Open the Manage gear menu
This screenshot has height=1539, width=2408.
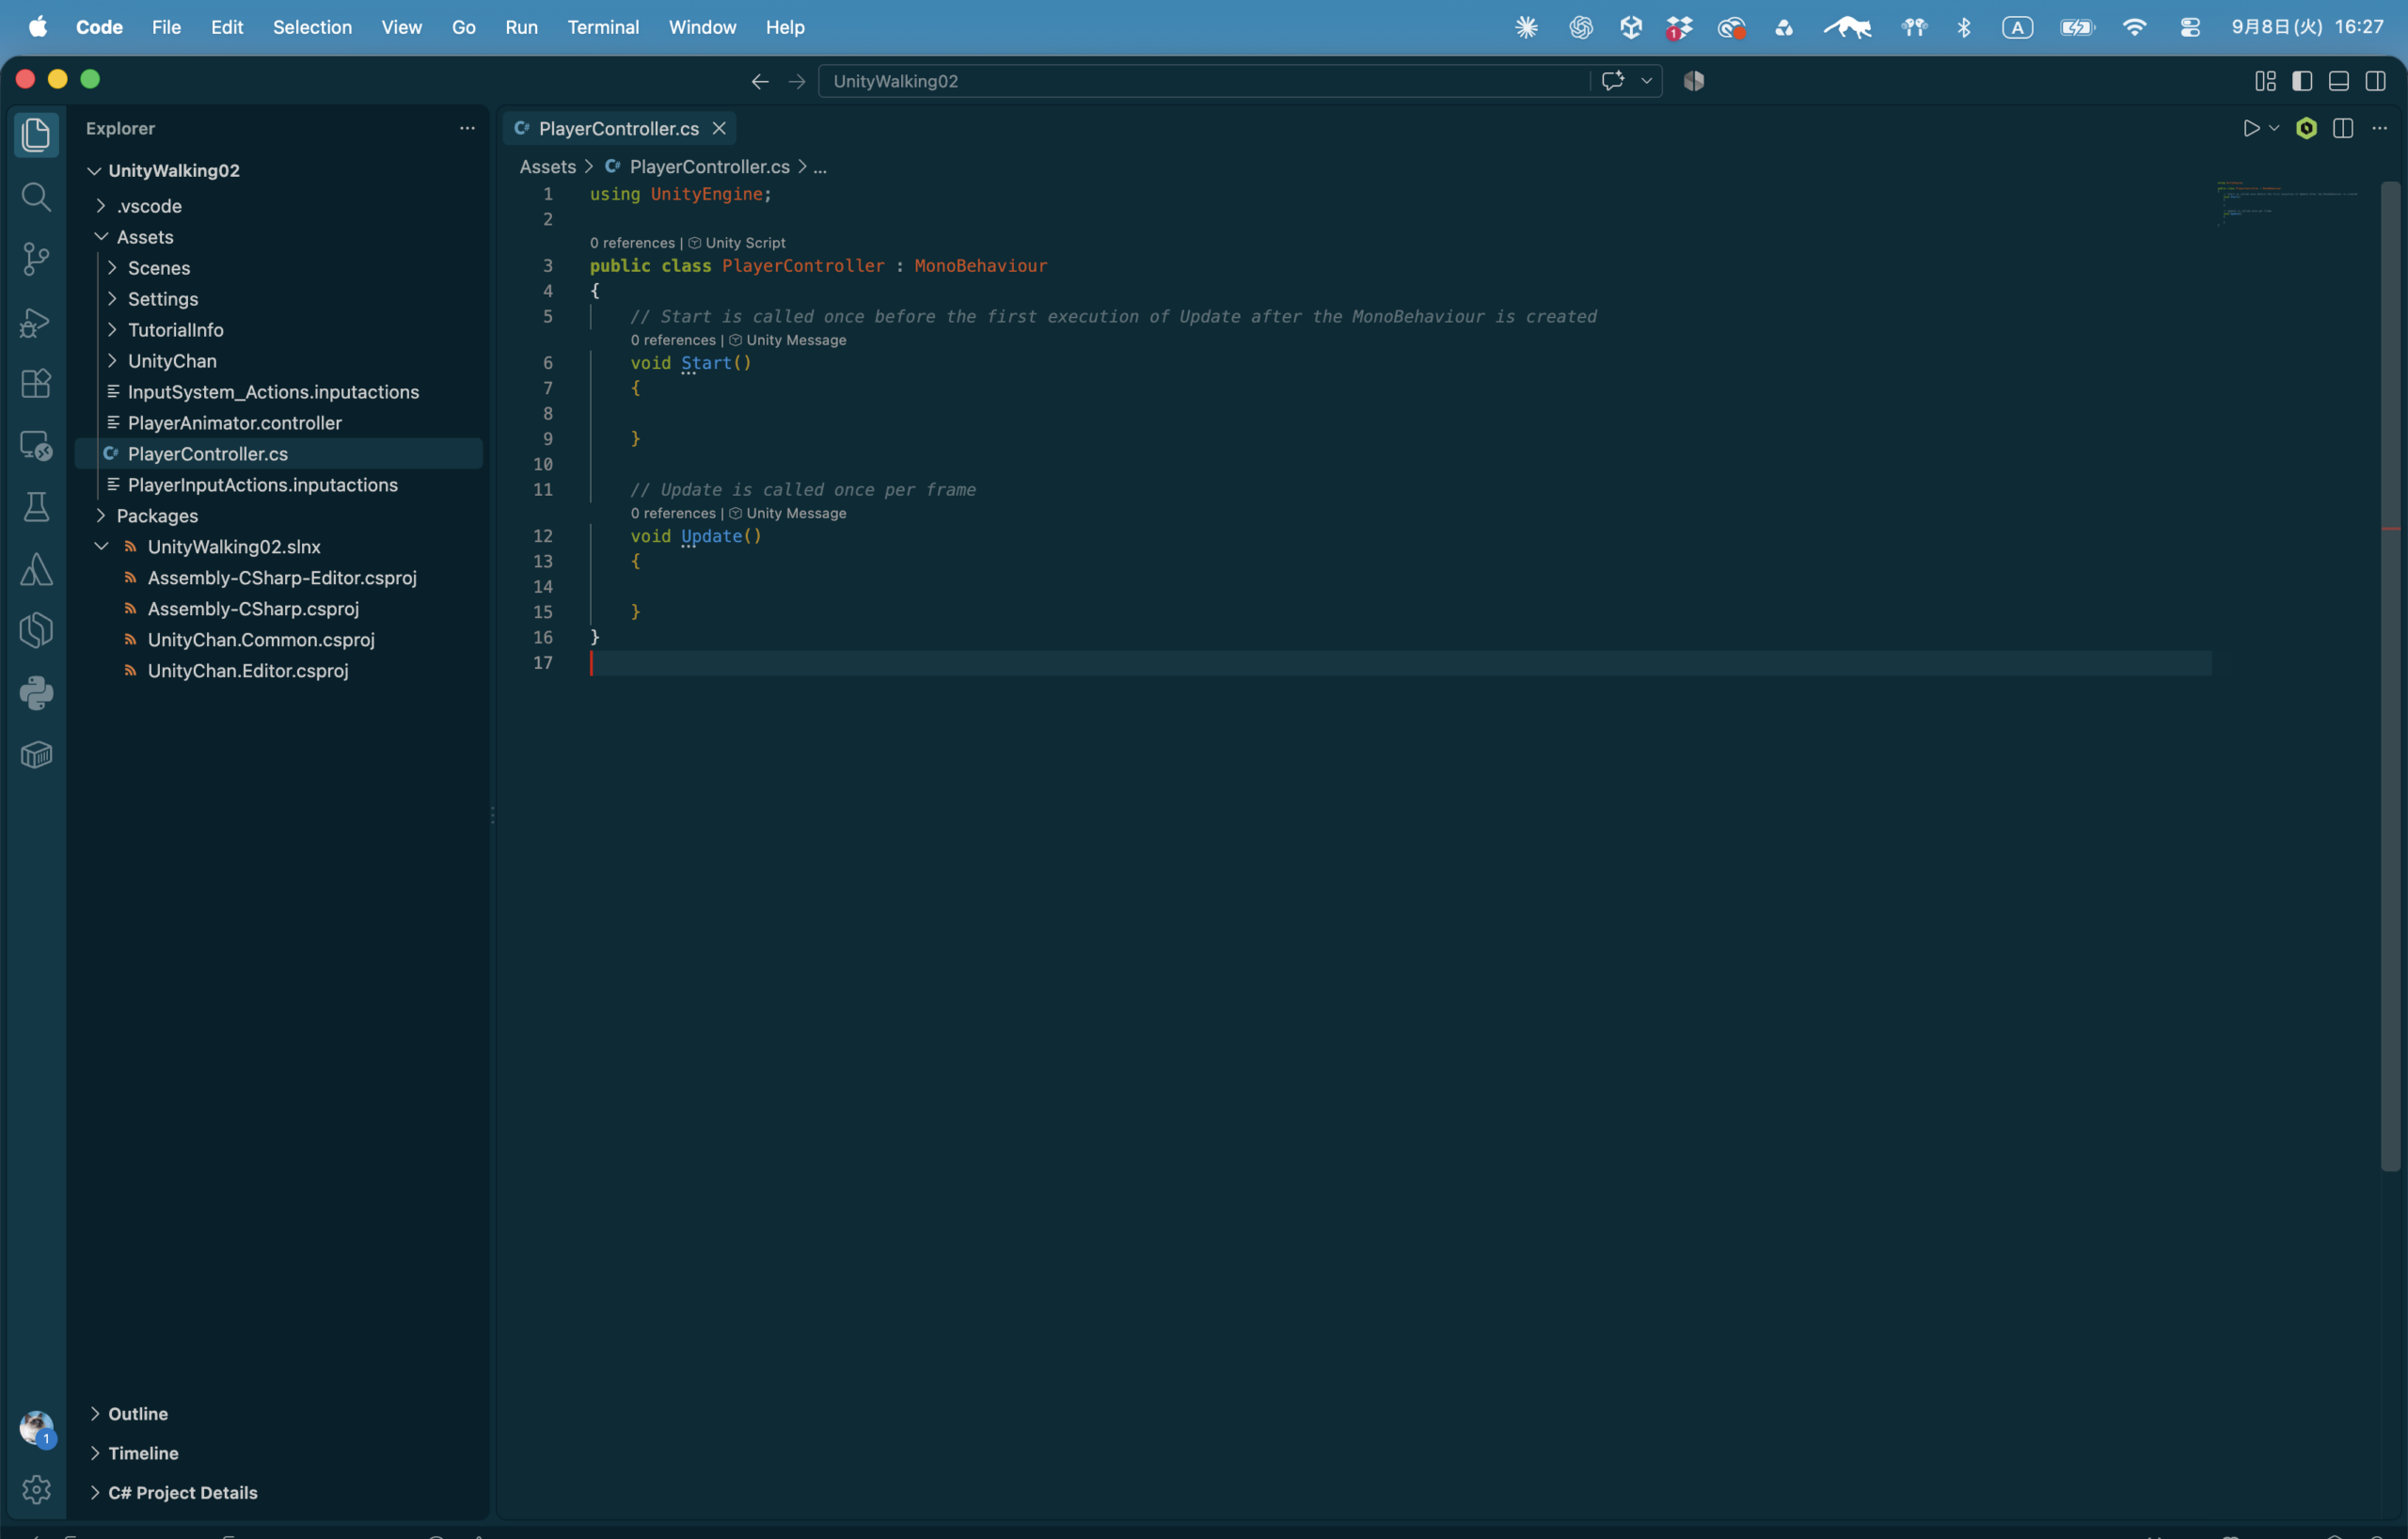[x=36, y=1489]
